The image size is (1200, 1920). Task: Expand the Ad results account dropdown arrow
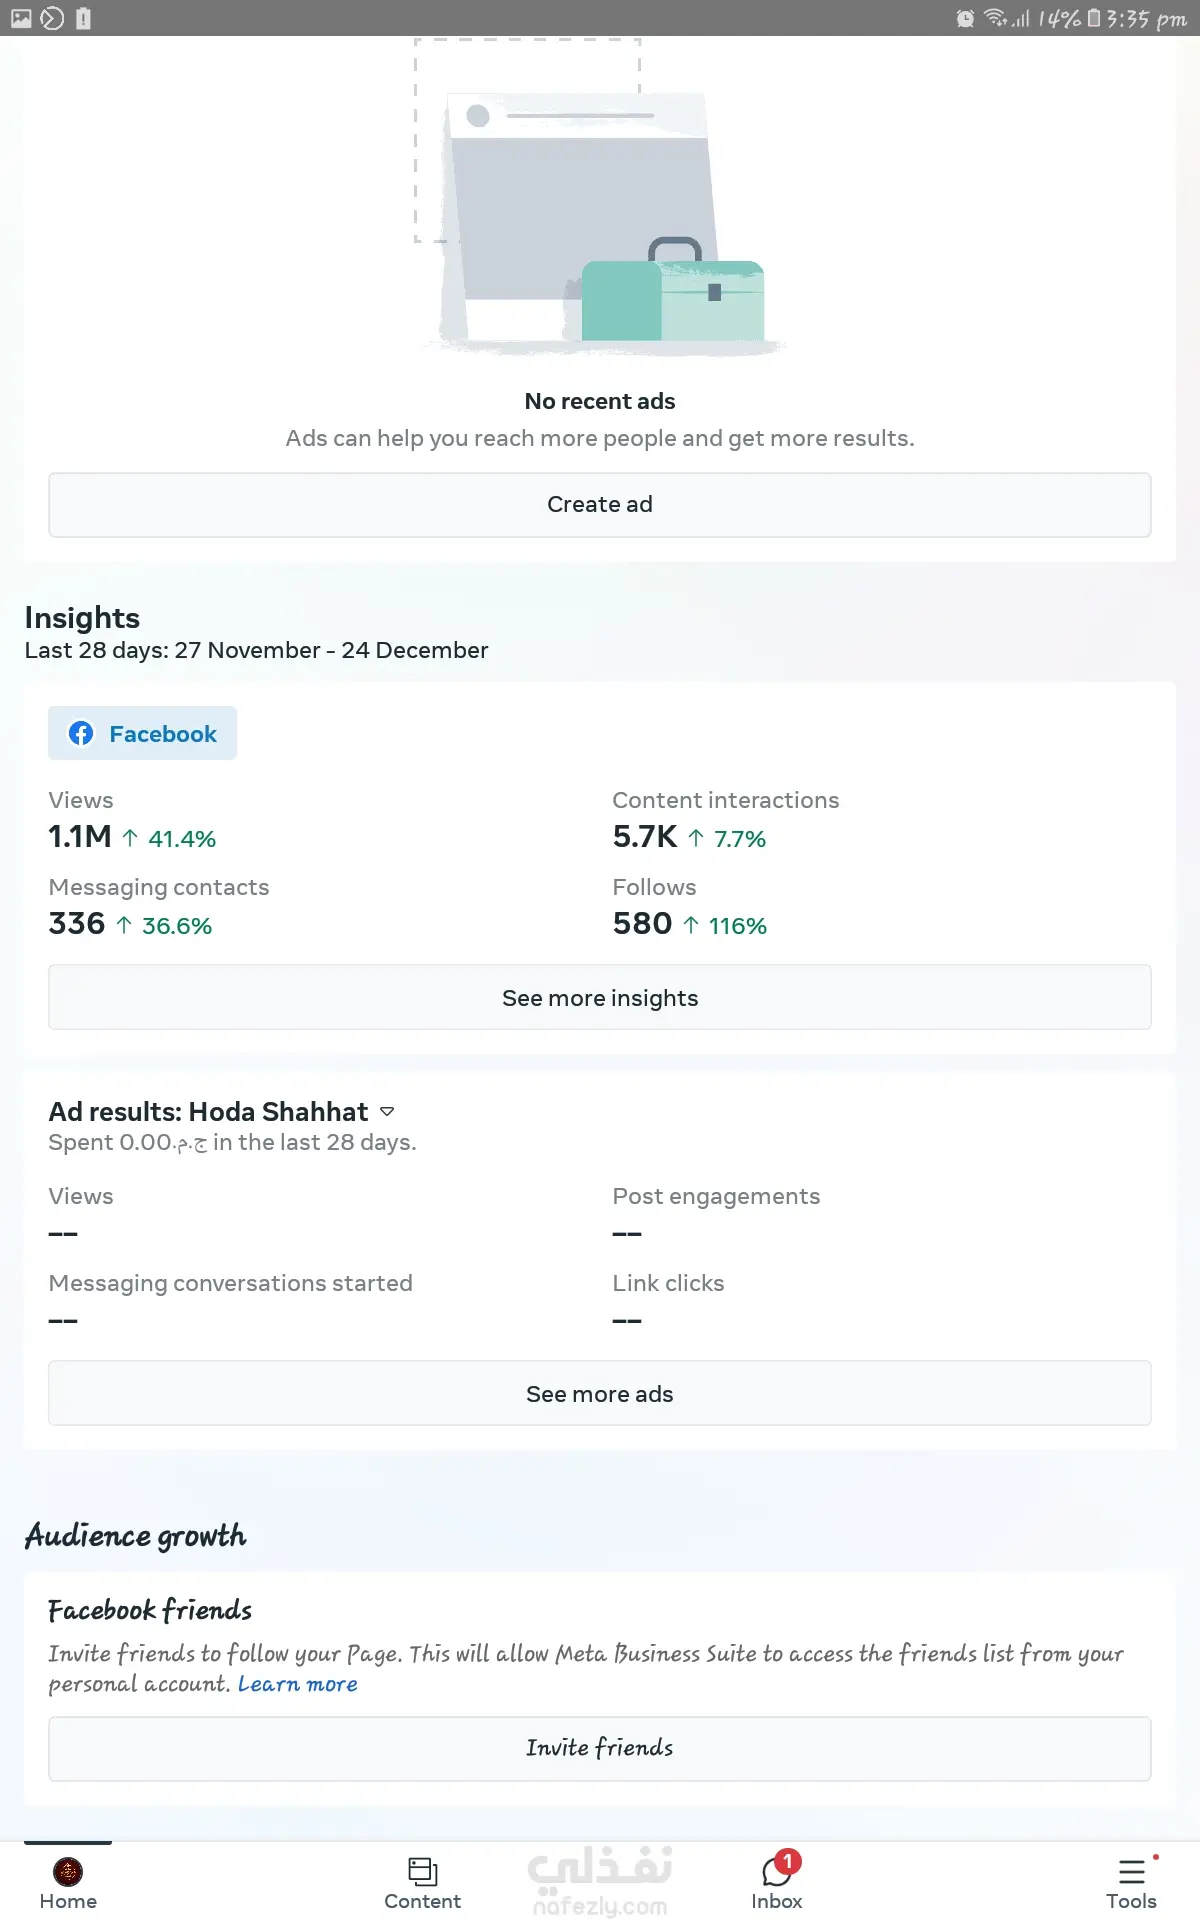click(388, 1111)
